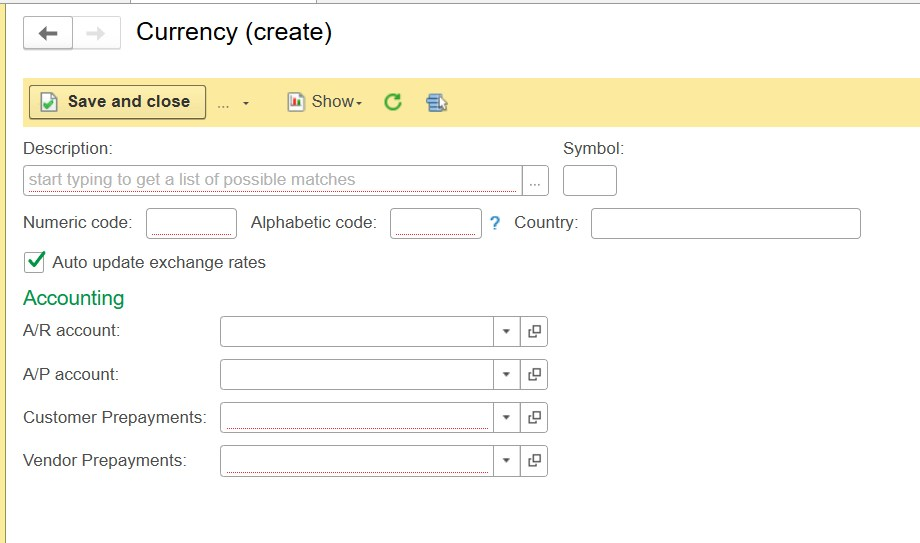Click the green refresh icon
This screenshot has width=920, height=543.
point(393,102)
